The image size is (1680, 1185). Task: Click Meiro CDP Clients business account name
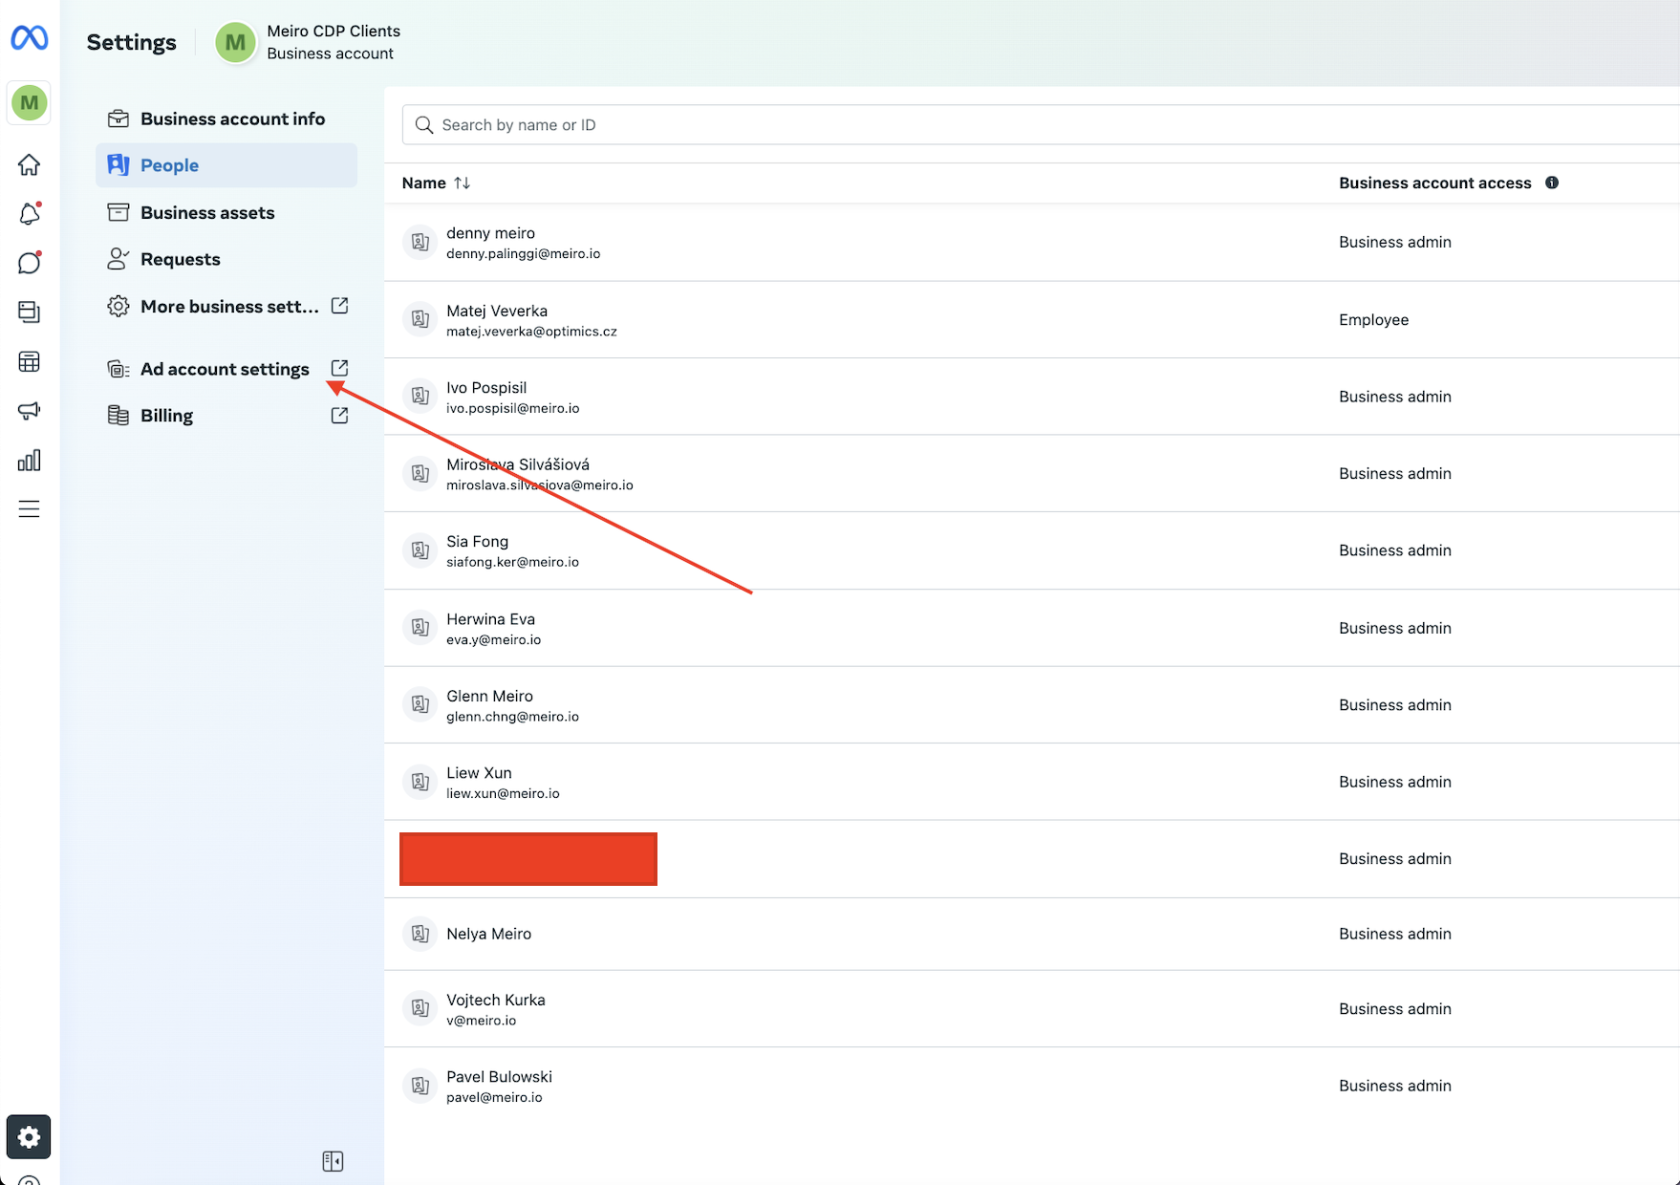333,31
